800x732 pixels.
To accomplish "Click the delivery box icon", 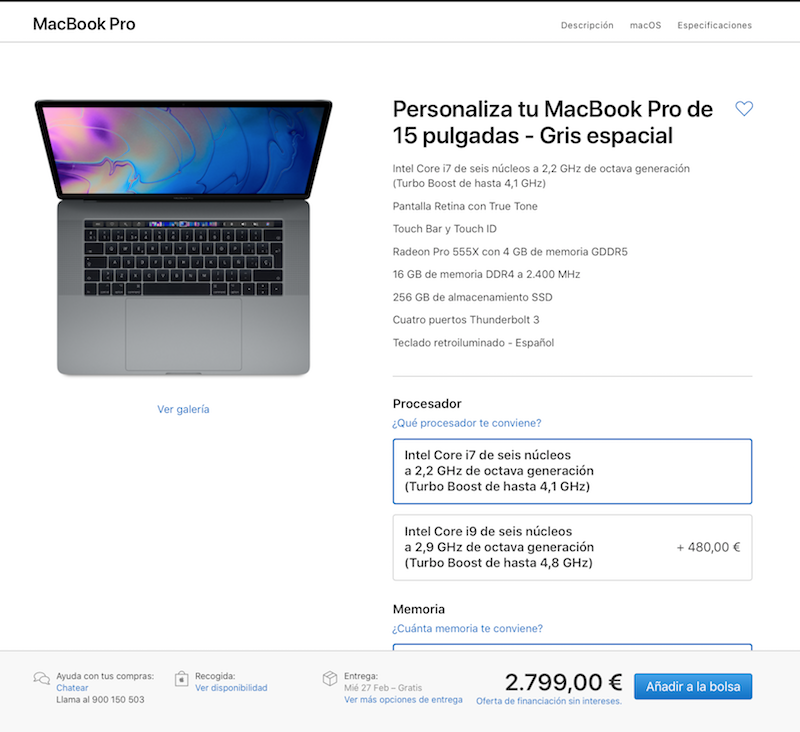I will coord(330,678).
